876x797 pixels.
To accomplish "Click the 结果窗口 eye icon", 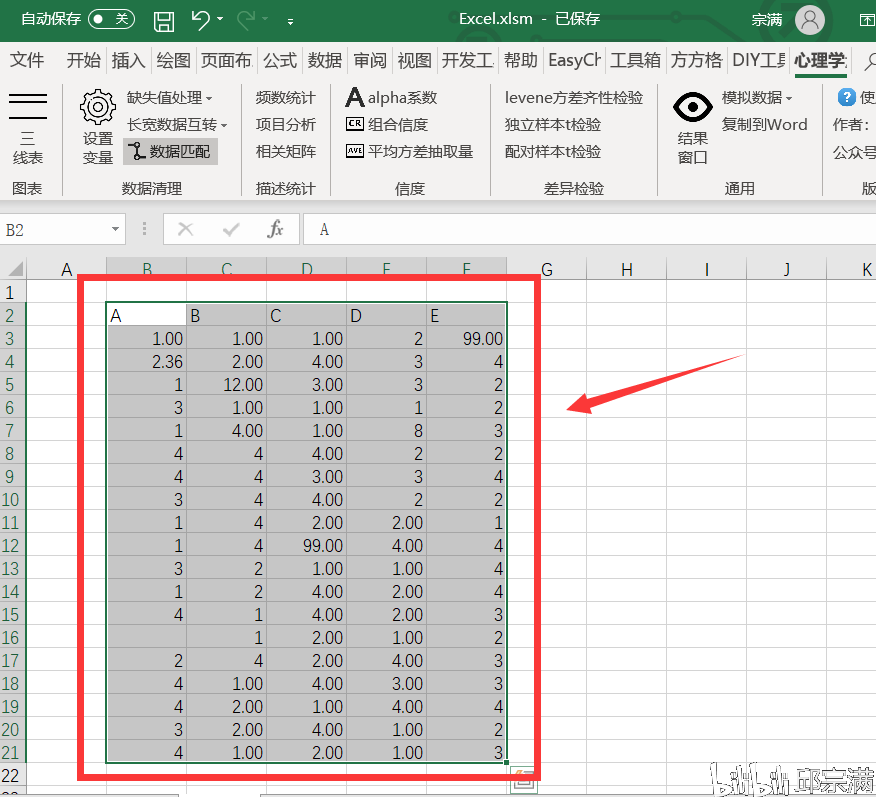I will tap(693, 107).
